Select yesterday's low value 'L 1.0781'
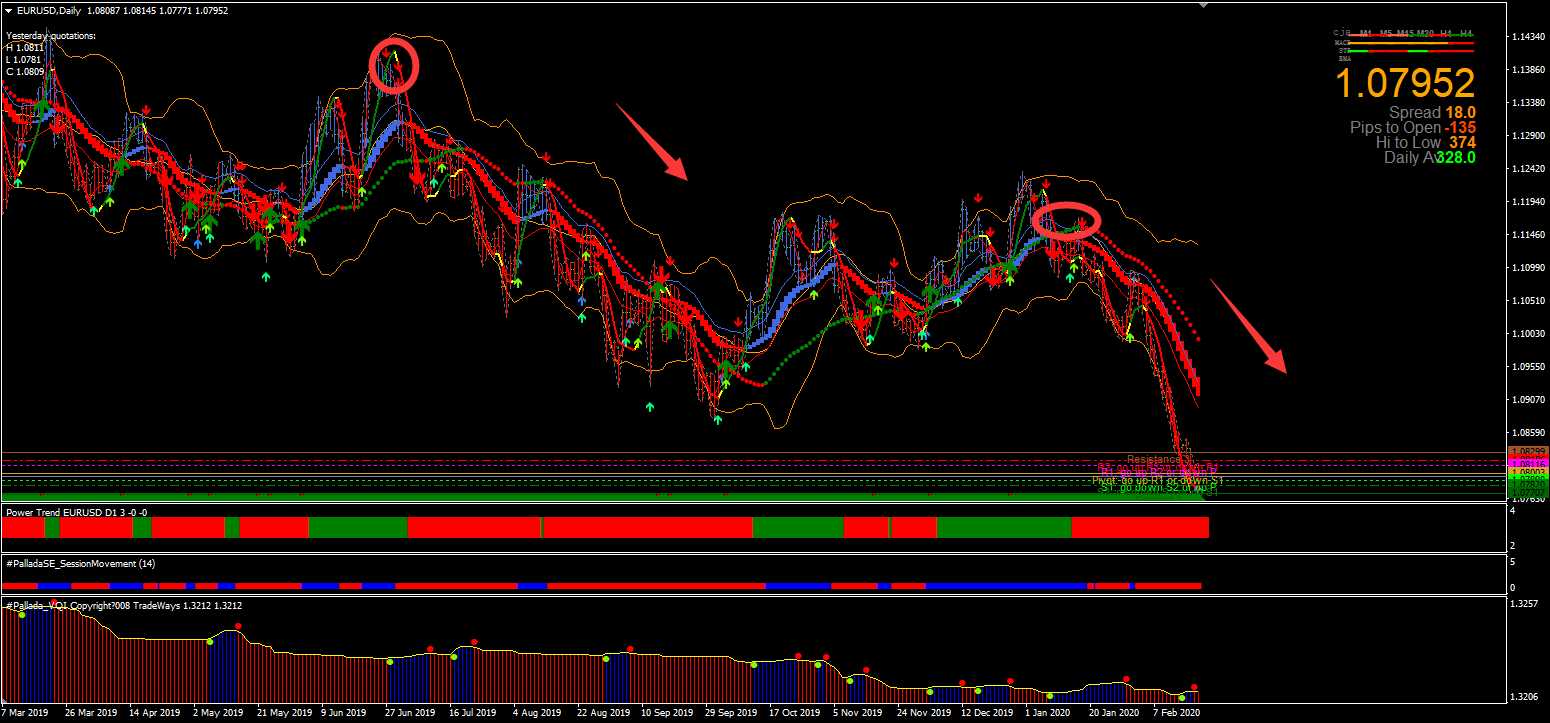Screen dimensions: 1550x723 coord(24,60)
